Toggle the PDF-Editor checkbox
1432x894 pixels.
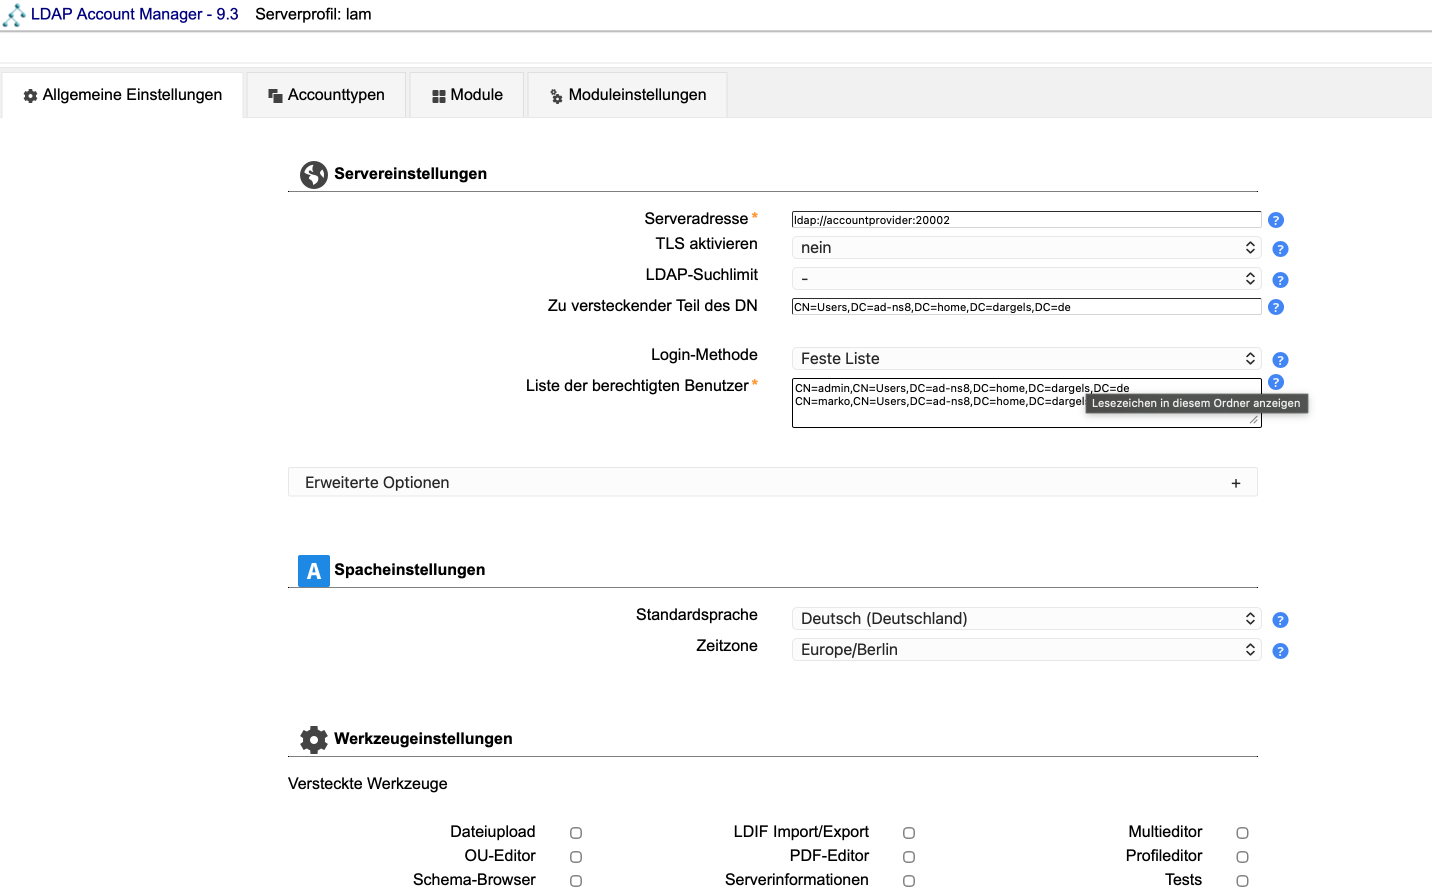click(909, 857)
